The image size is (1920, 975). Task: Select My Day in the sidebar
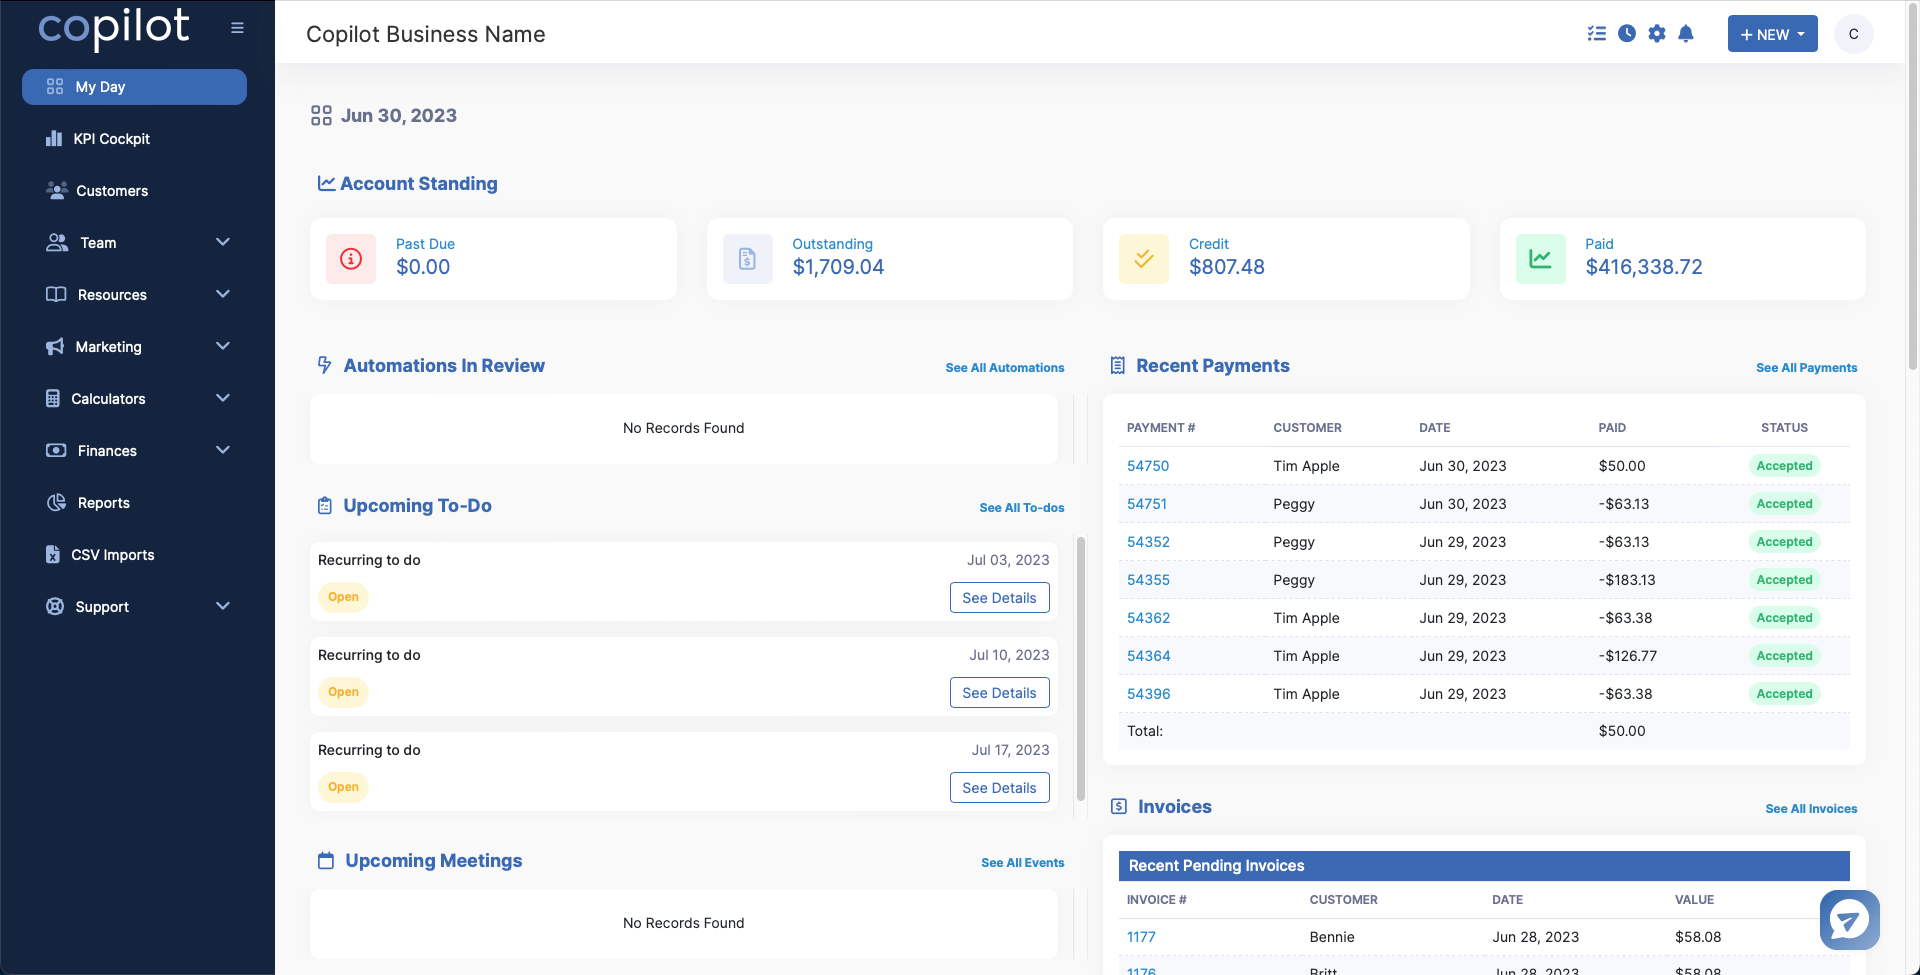134,87
